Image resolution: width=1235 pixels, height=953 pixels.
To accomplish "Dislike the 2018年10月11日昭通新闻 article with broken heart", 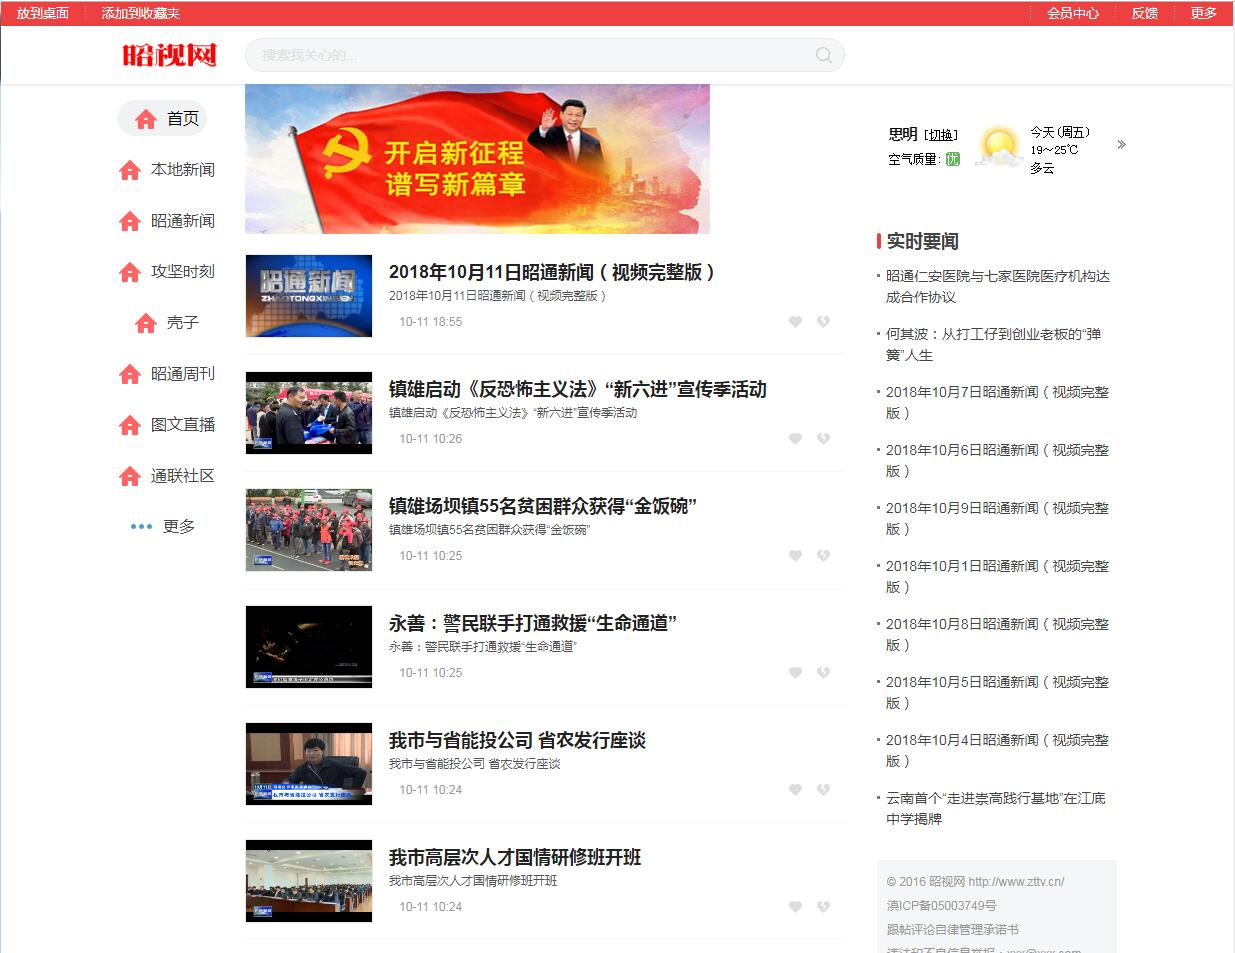I will pos(823,322).
